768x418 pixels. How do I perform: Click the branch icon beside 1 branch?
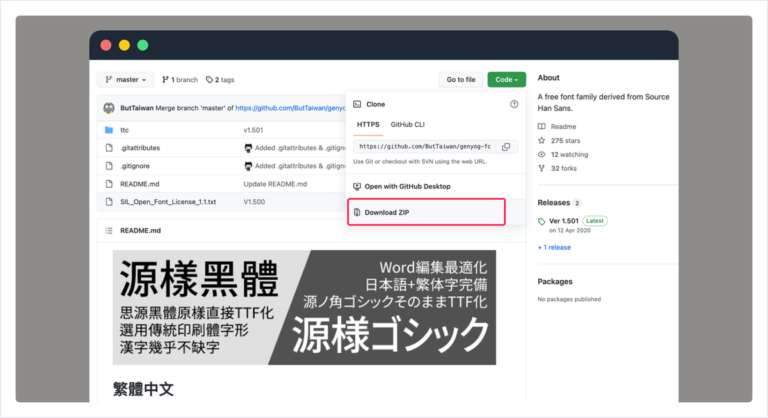click(x=166, y=79)
